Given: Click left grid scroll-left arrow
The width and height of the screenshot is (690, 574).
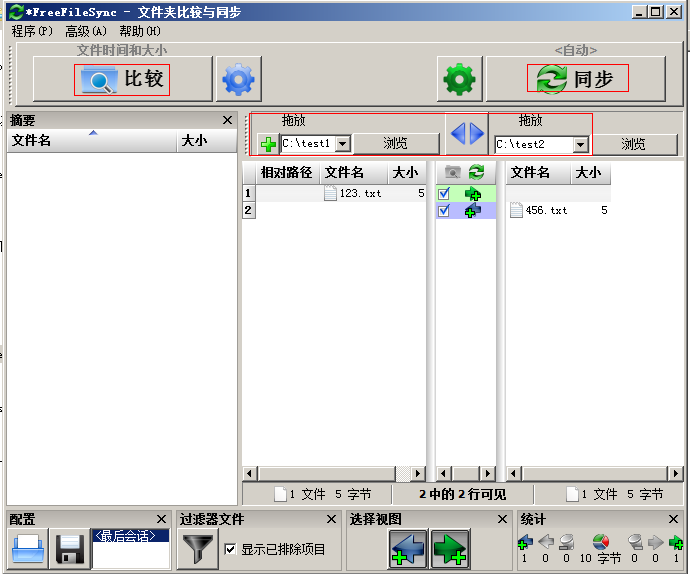Looking at the screenshot, I should coord(250,474).
